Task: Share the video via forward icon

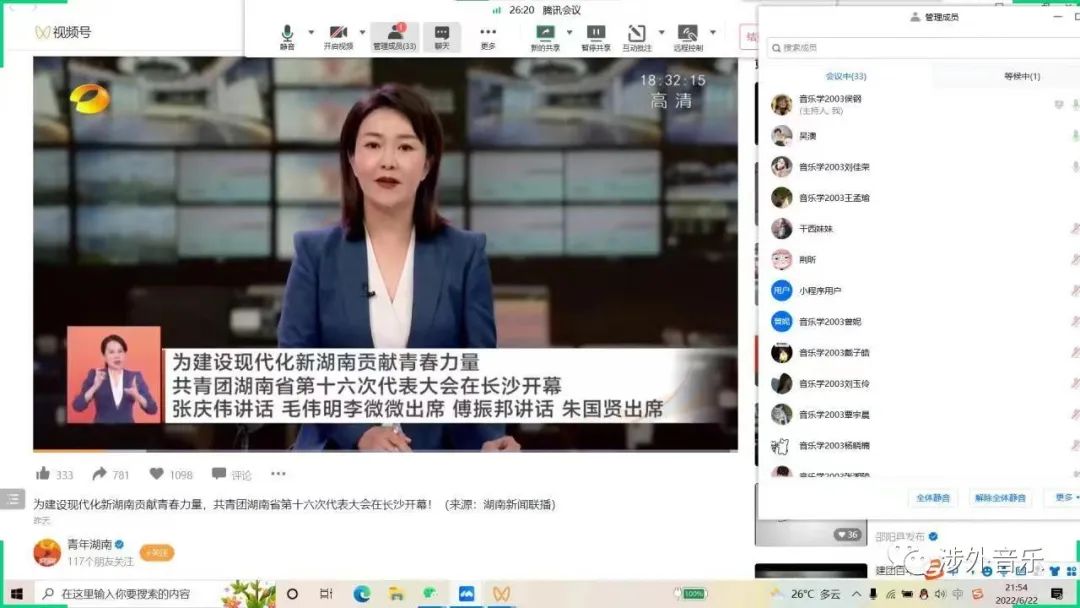Action: (99, 474)
